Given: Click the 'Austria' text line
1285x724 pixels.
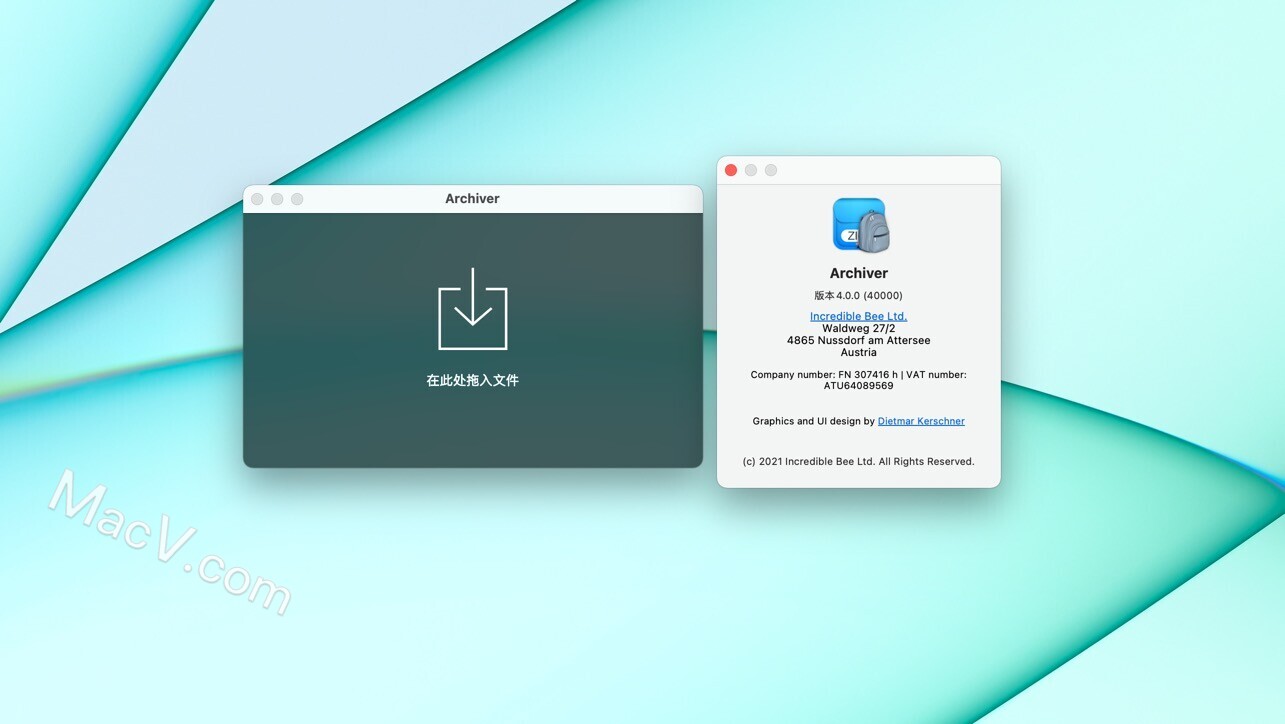Looking at the screenshot, I should 859,352.
